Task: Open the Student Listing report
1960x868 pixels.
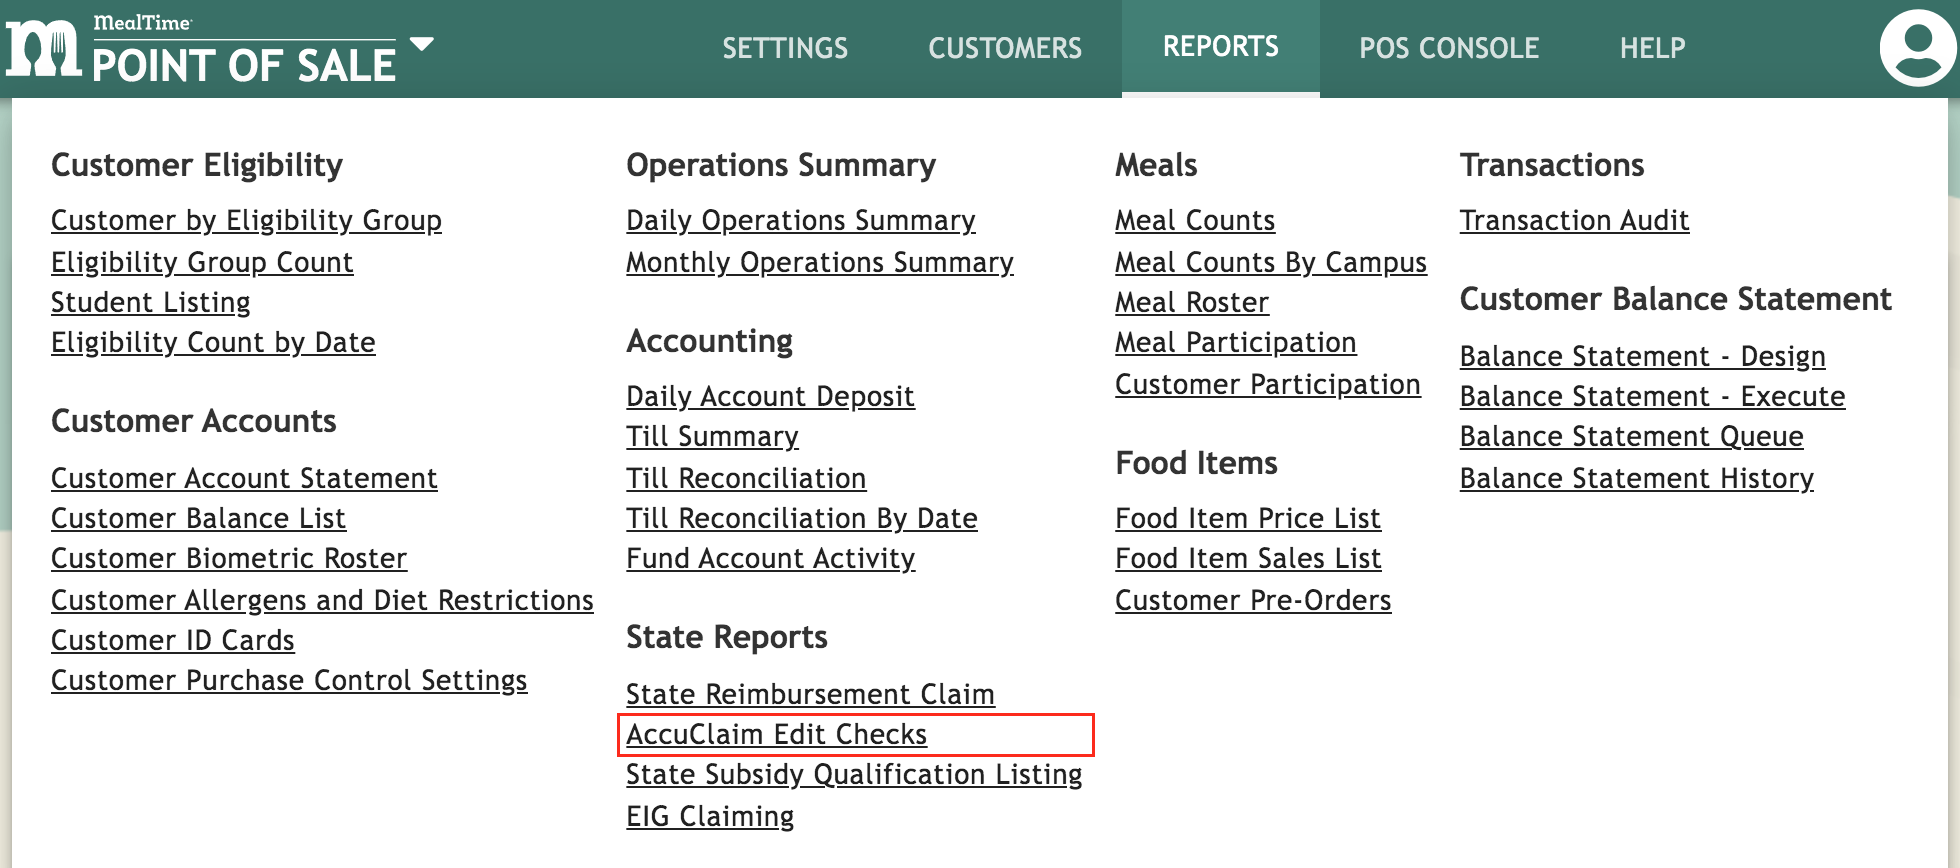Action: [151, 302]
